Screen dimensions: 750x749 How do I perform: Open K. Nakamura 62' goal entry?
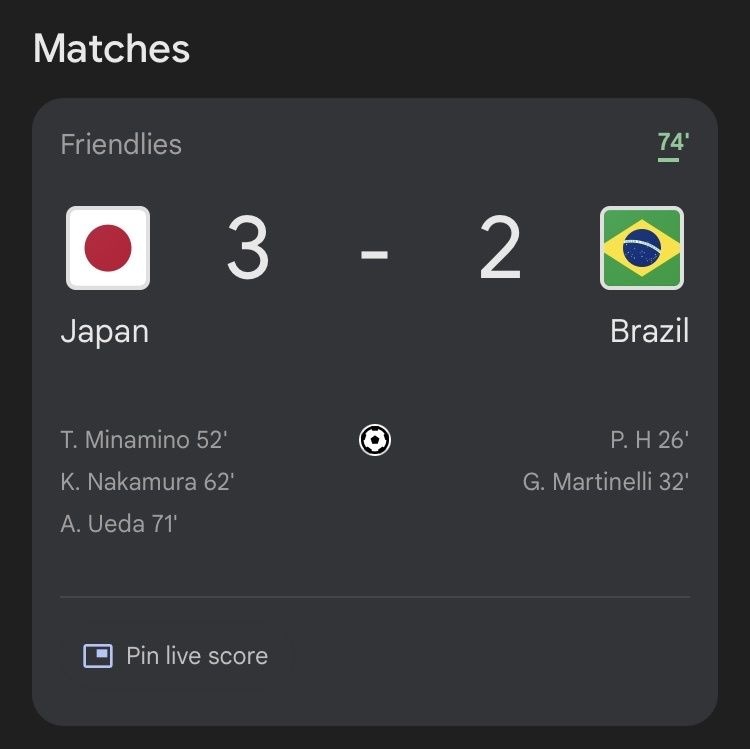[147, 482]
